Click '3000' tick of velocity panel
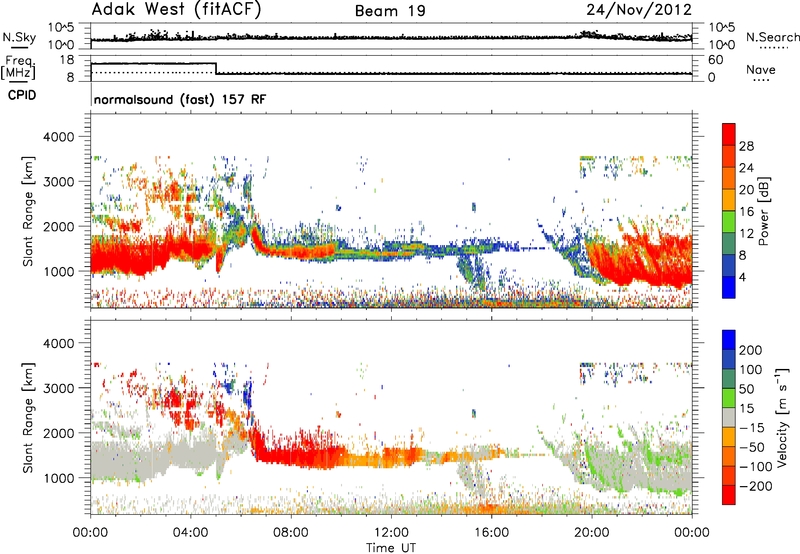800x554 pixels. pos(58,388)
